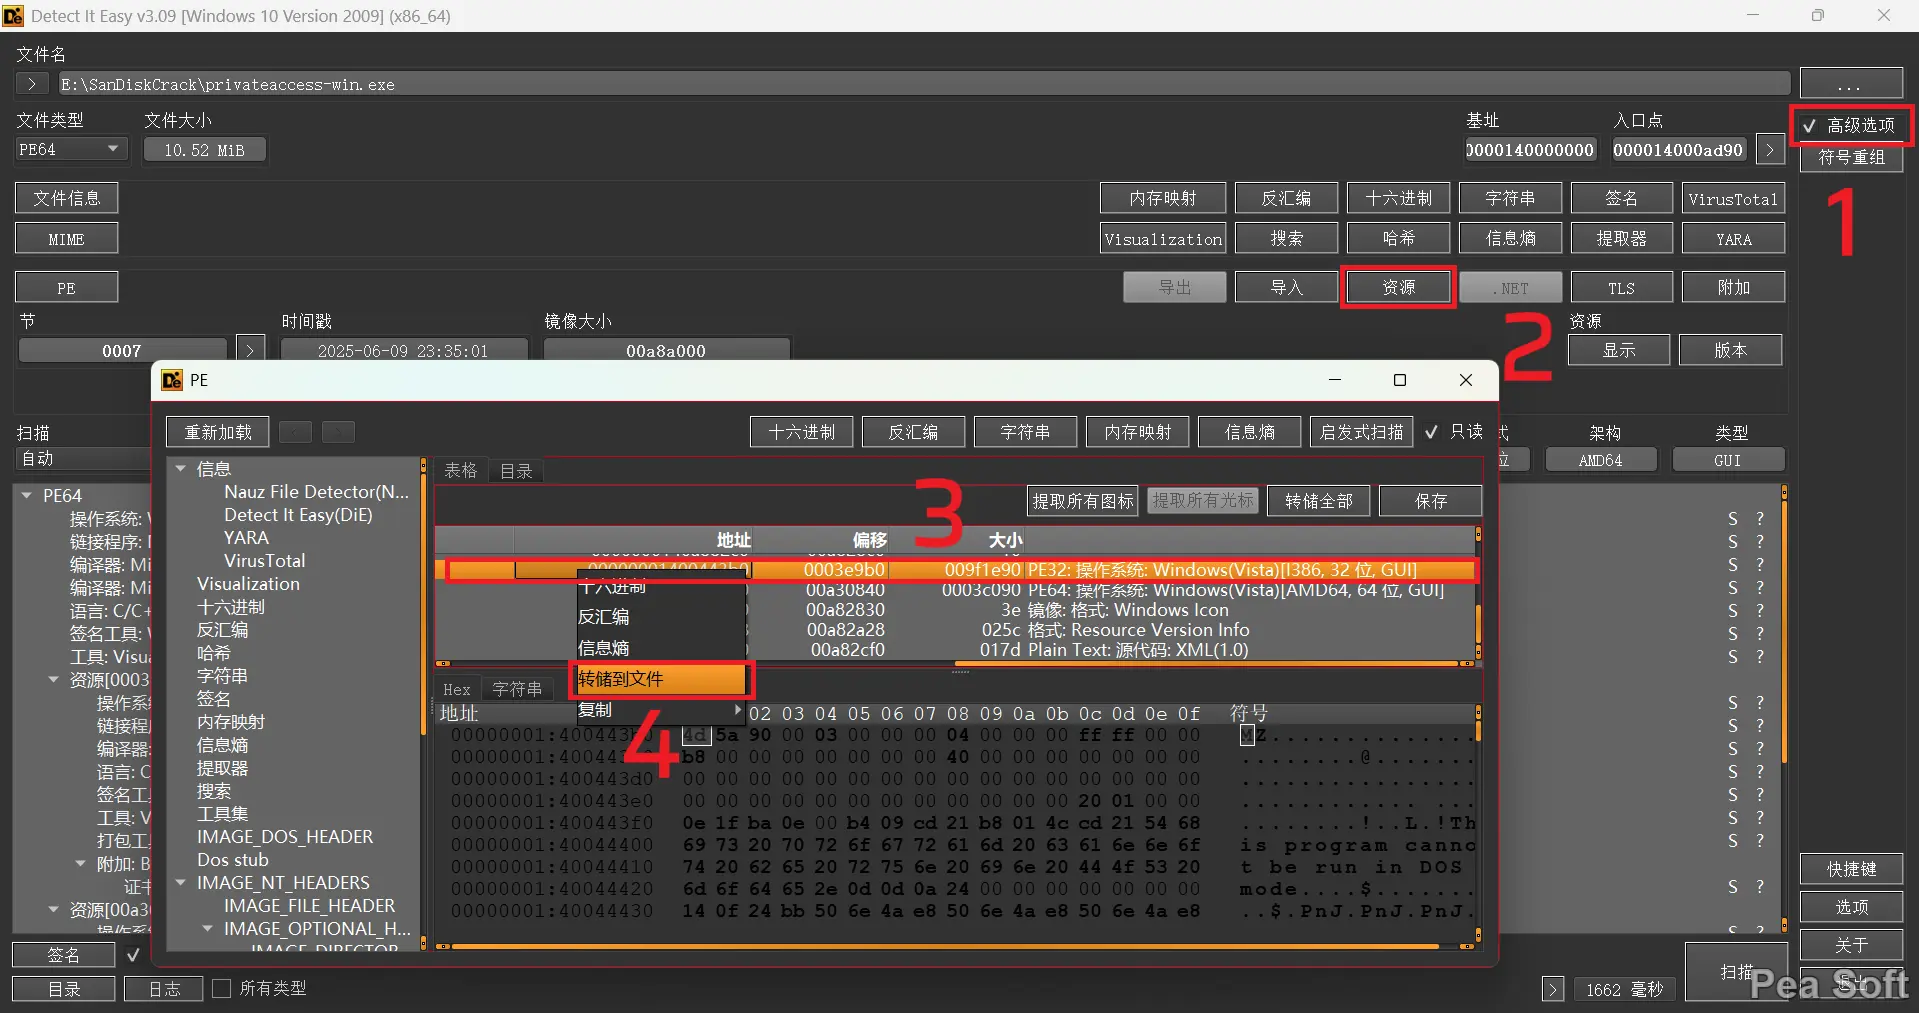Select Detect It Easy(DiE) in the PE tree
The width and height of the screenshot is (1919, 1013).
click(298, 515)
